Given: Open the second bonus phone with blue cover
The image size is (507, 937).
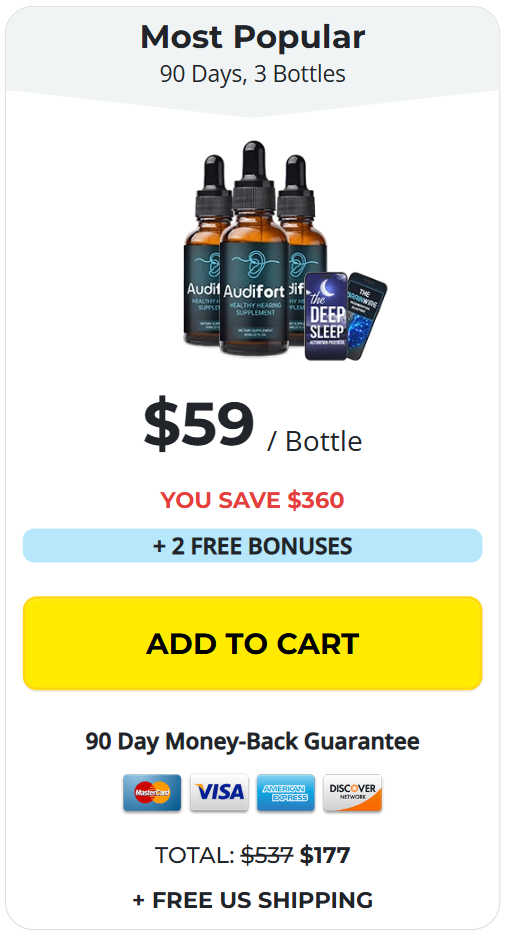Looking at the screenshot, I should (x=366, y=314).
